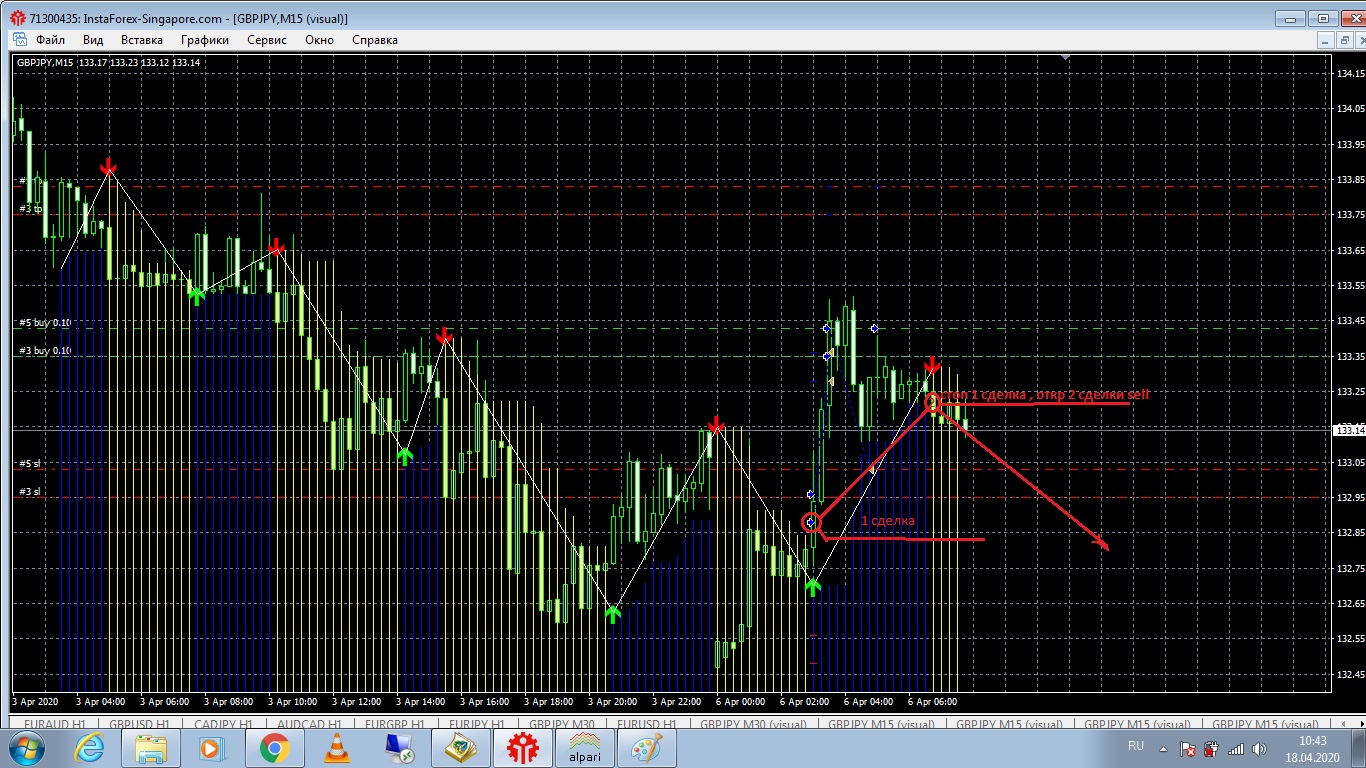1366x768 pixels.
Task: Click the #5 buy 0.10 order label
Action: tap(45, 323)
